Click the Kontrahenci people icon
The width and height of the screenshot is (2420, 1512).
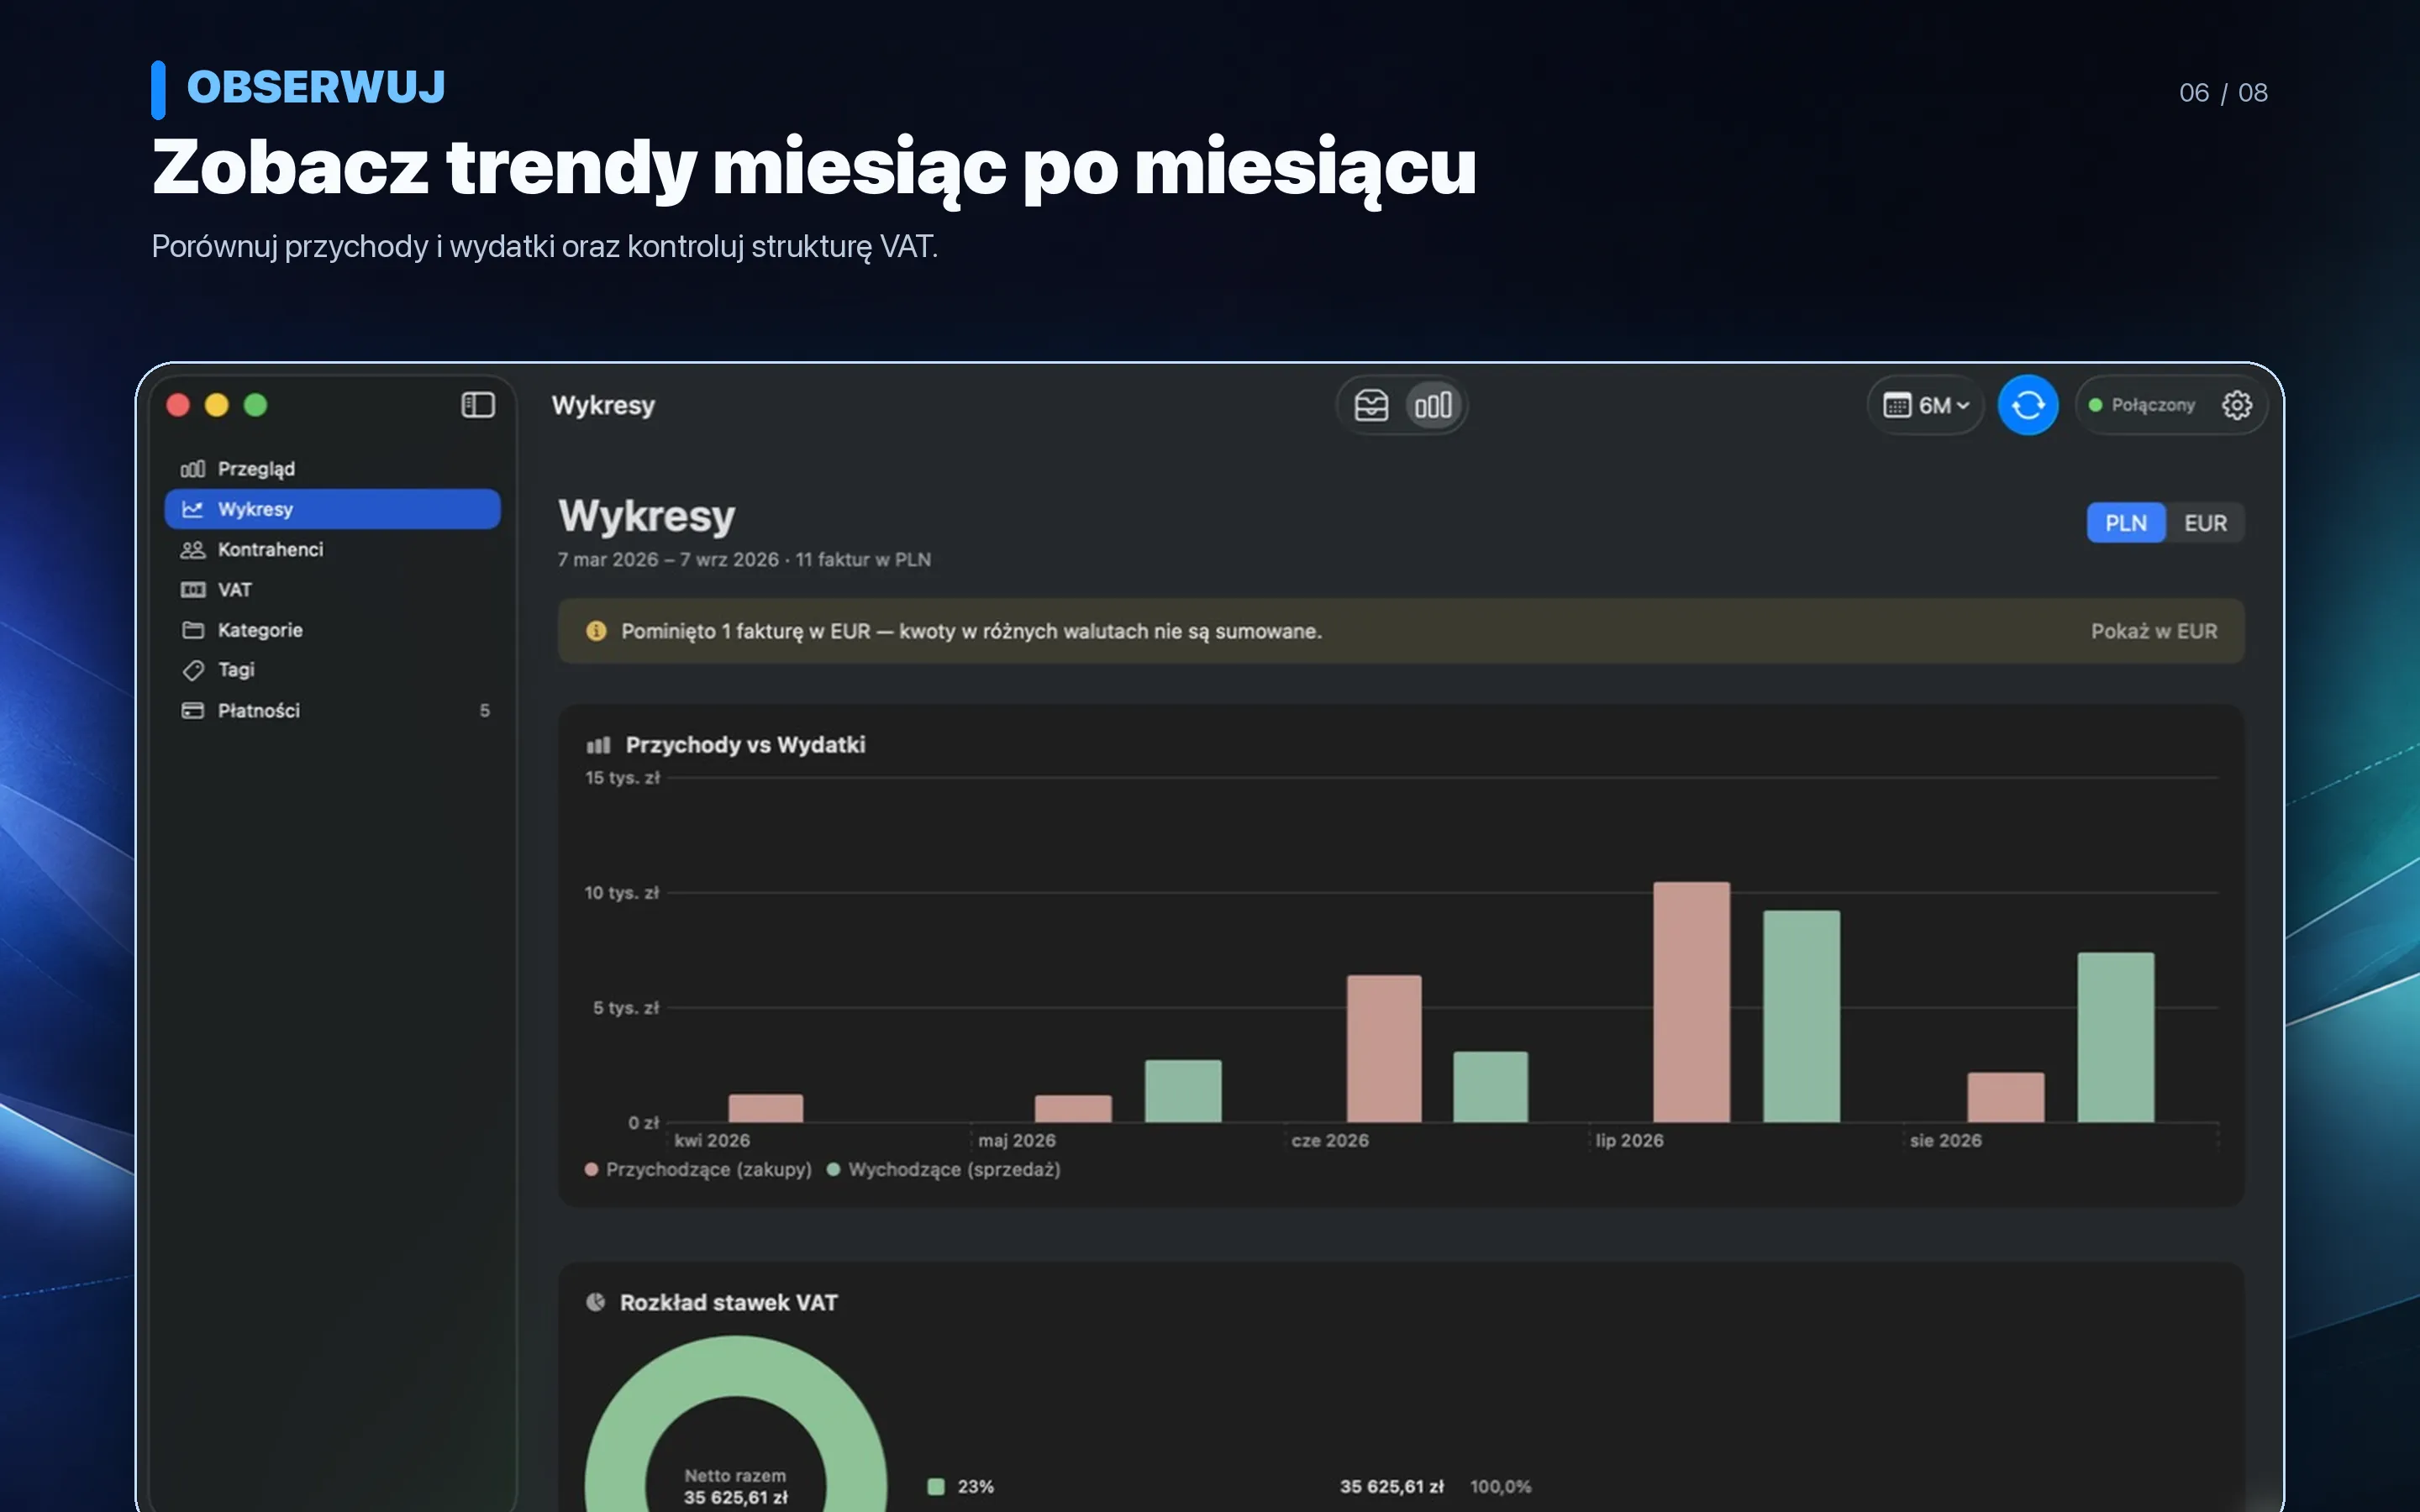pos(193,550)
